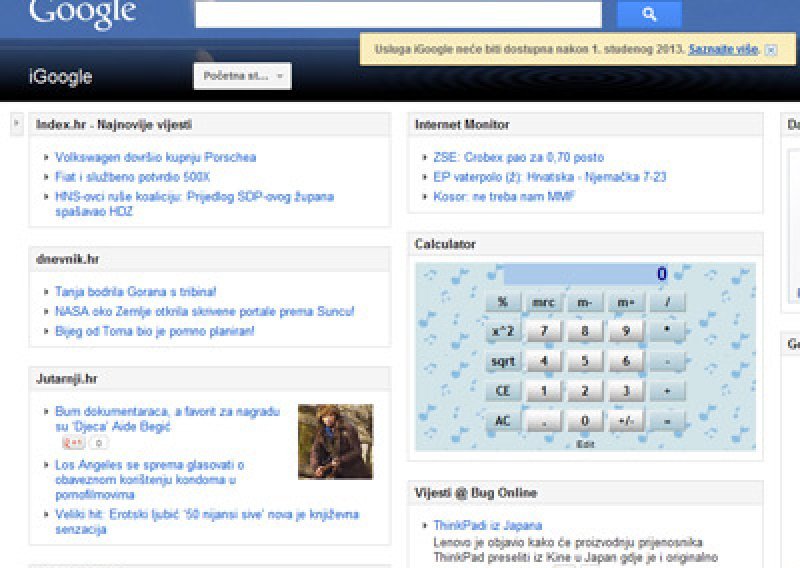Click the calculator plus key

pyautogui.click(x=667, y=391)
